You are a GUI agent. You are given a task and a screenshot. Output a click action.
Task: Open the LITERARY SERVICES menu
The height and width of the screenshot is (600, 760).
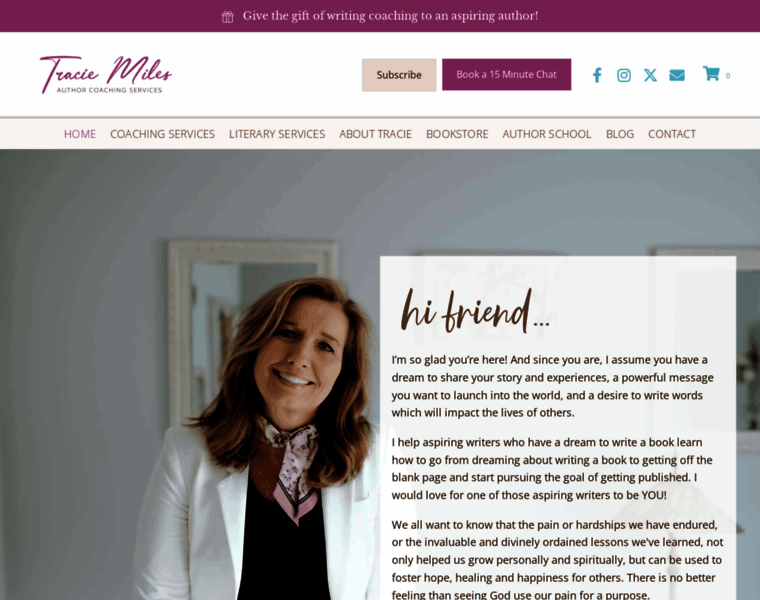click(277, 134)
